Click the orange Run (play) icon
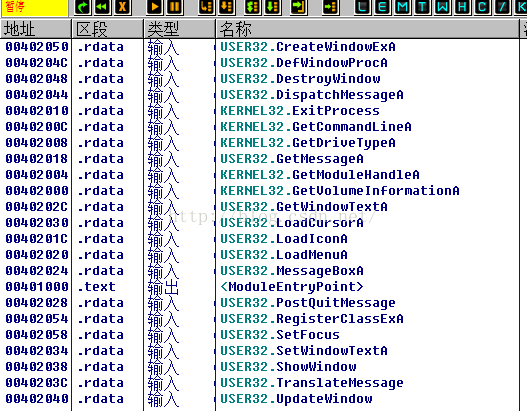 (x=155, y=7)
